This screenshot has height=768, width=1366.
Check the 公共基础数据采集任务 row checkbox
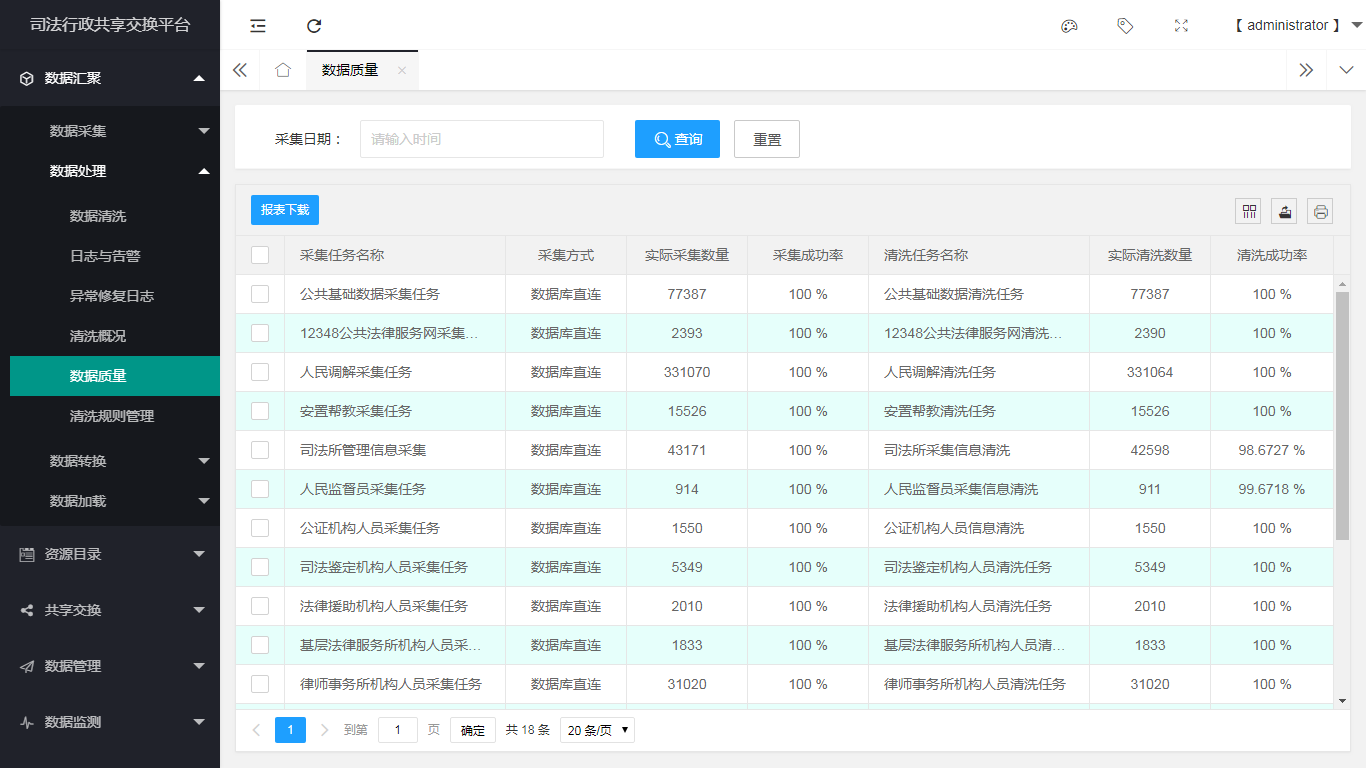point(260,294)
